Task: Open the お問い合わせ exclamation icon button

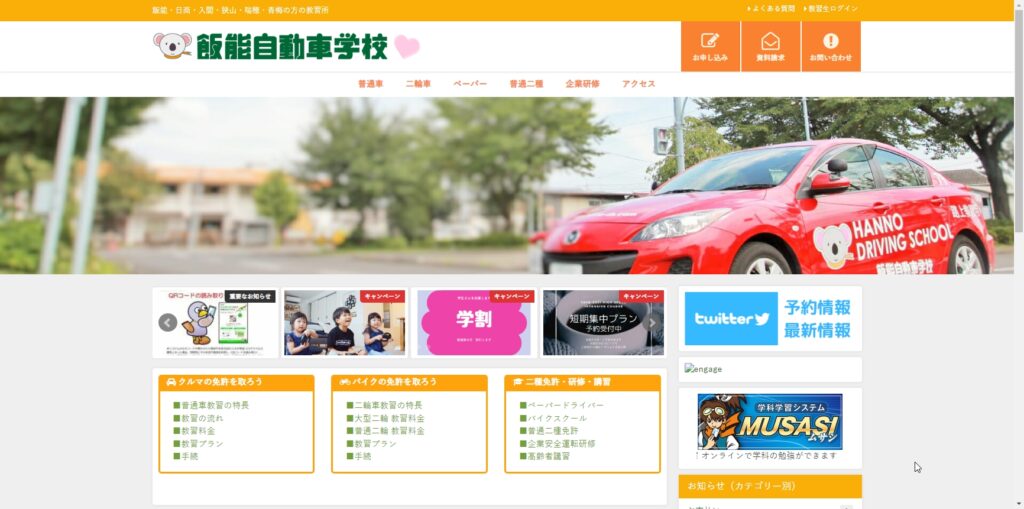Action: 831,46
